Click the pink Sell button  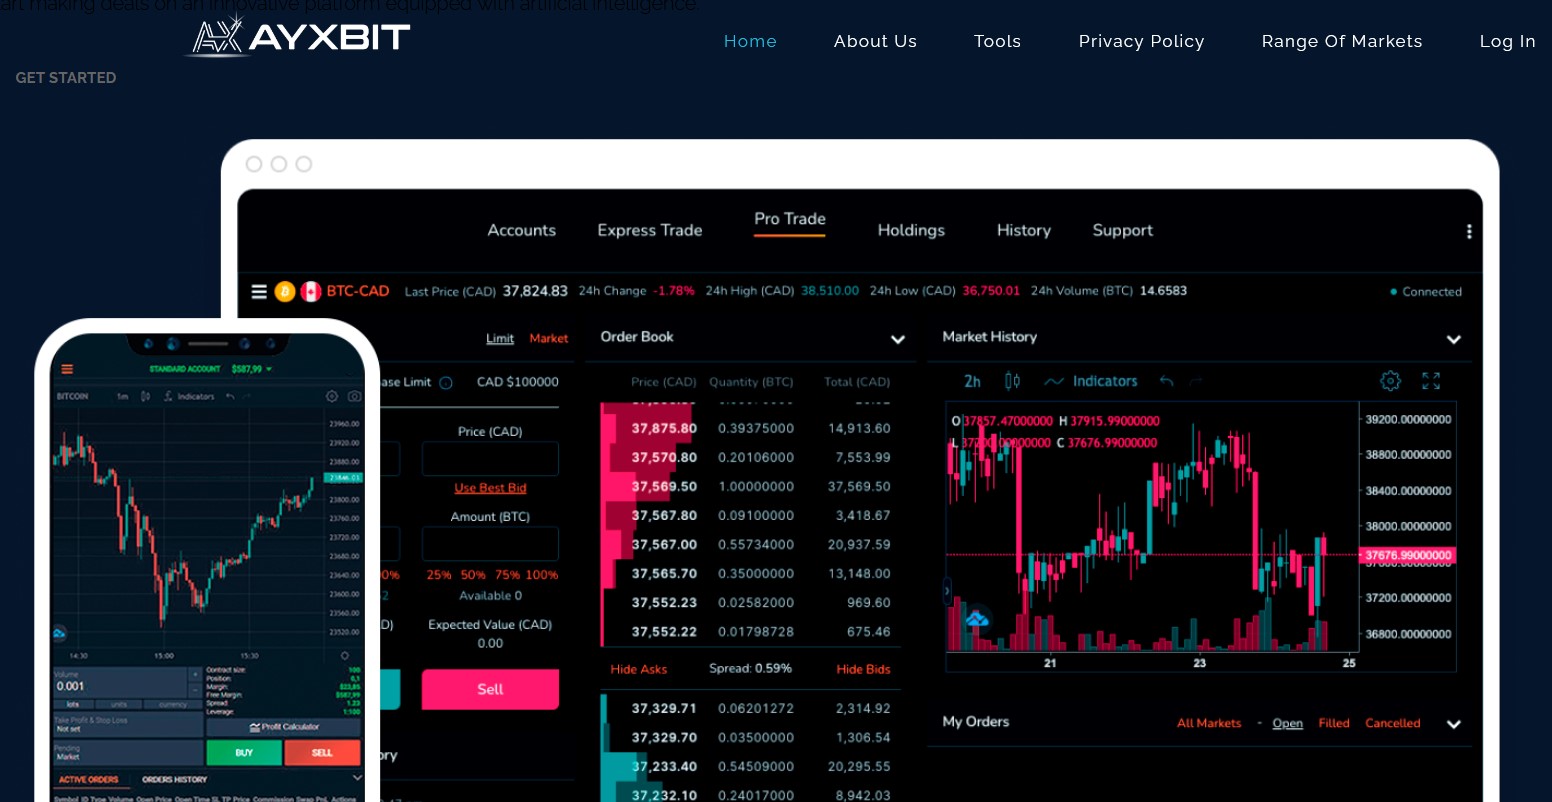pyautogui.click(x=490, y=689)
